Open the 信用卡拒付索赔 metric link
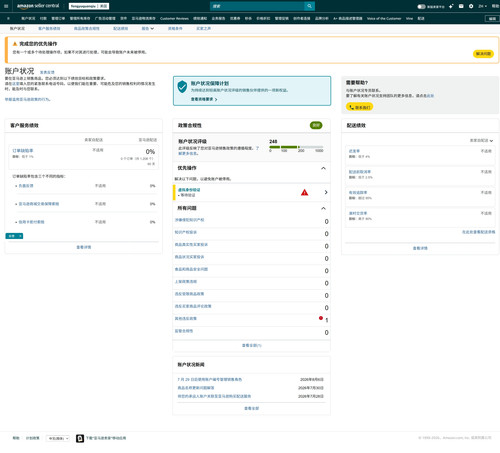 pyautogui.click(x=31, y=222)
